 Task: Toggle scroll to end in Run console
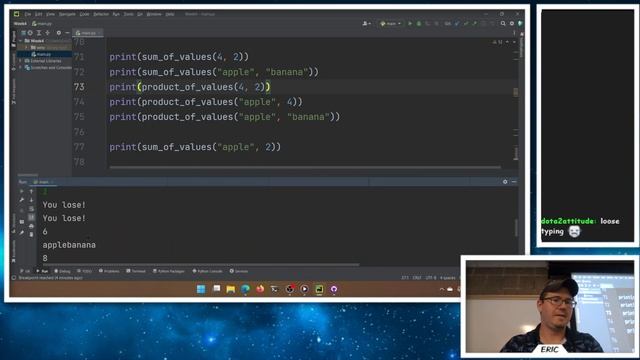[31, 218]
